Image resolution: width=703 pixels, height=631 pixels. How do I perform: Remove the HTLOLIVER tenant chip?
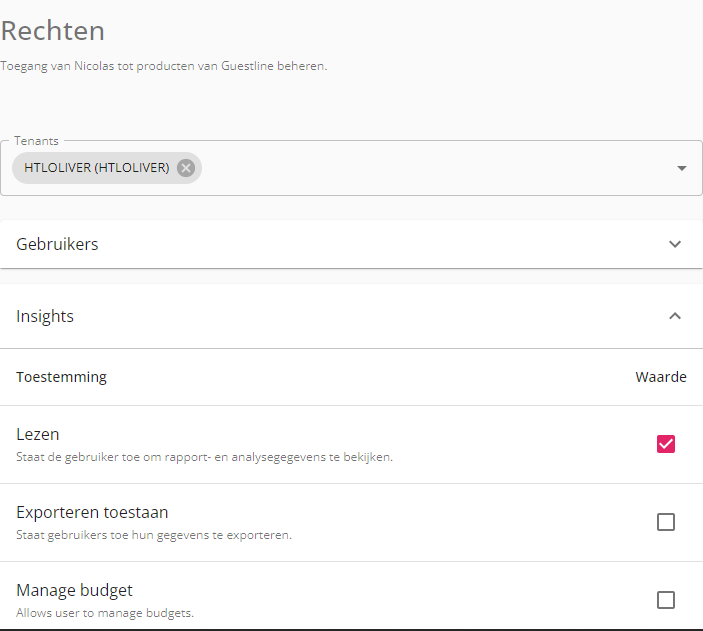(x=186, y=168)
